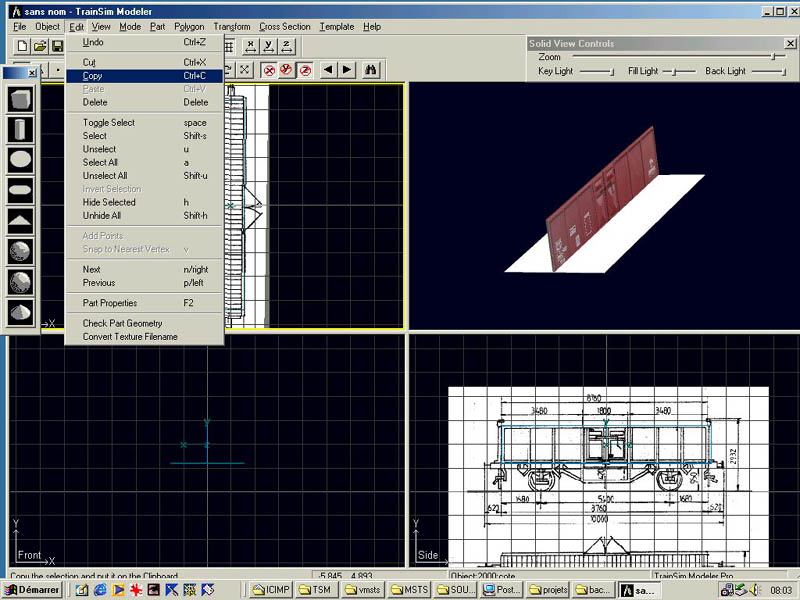Click Part Properties menu entry
This screenshot has height=600, width=800.
110,303
